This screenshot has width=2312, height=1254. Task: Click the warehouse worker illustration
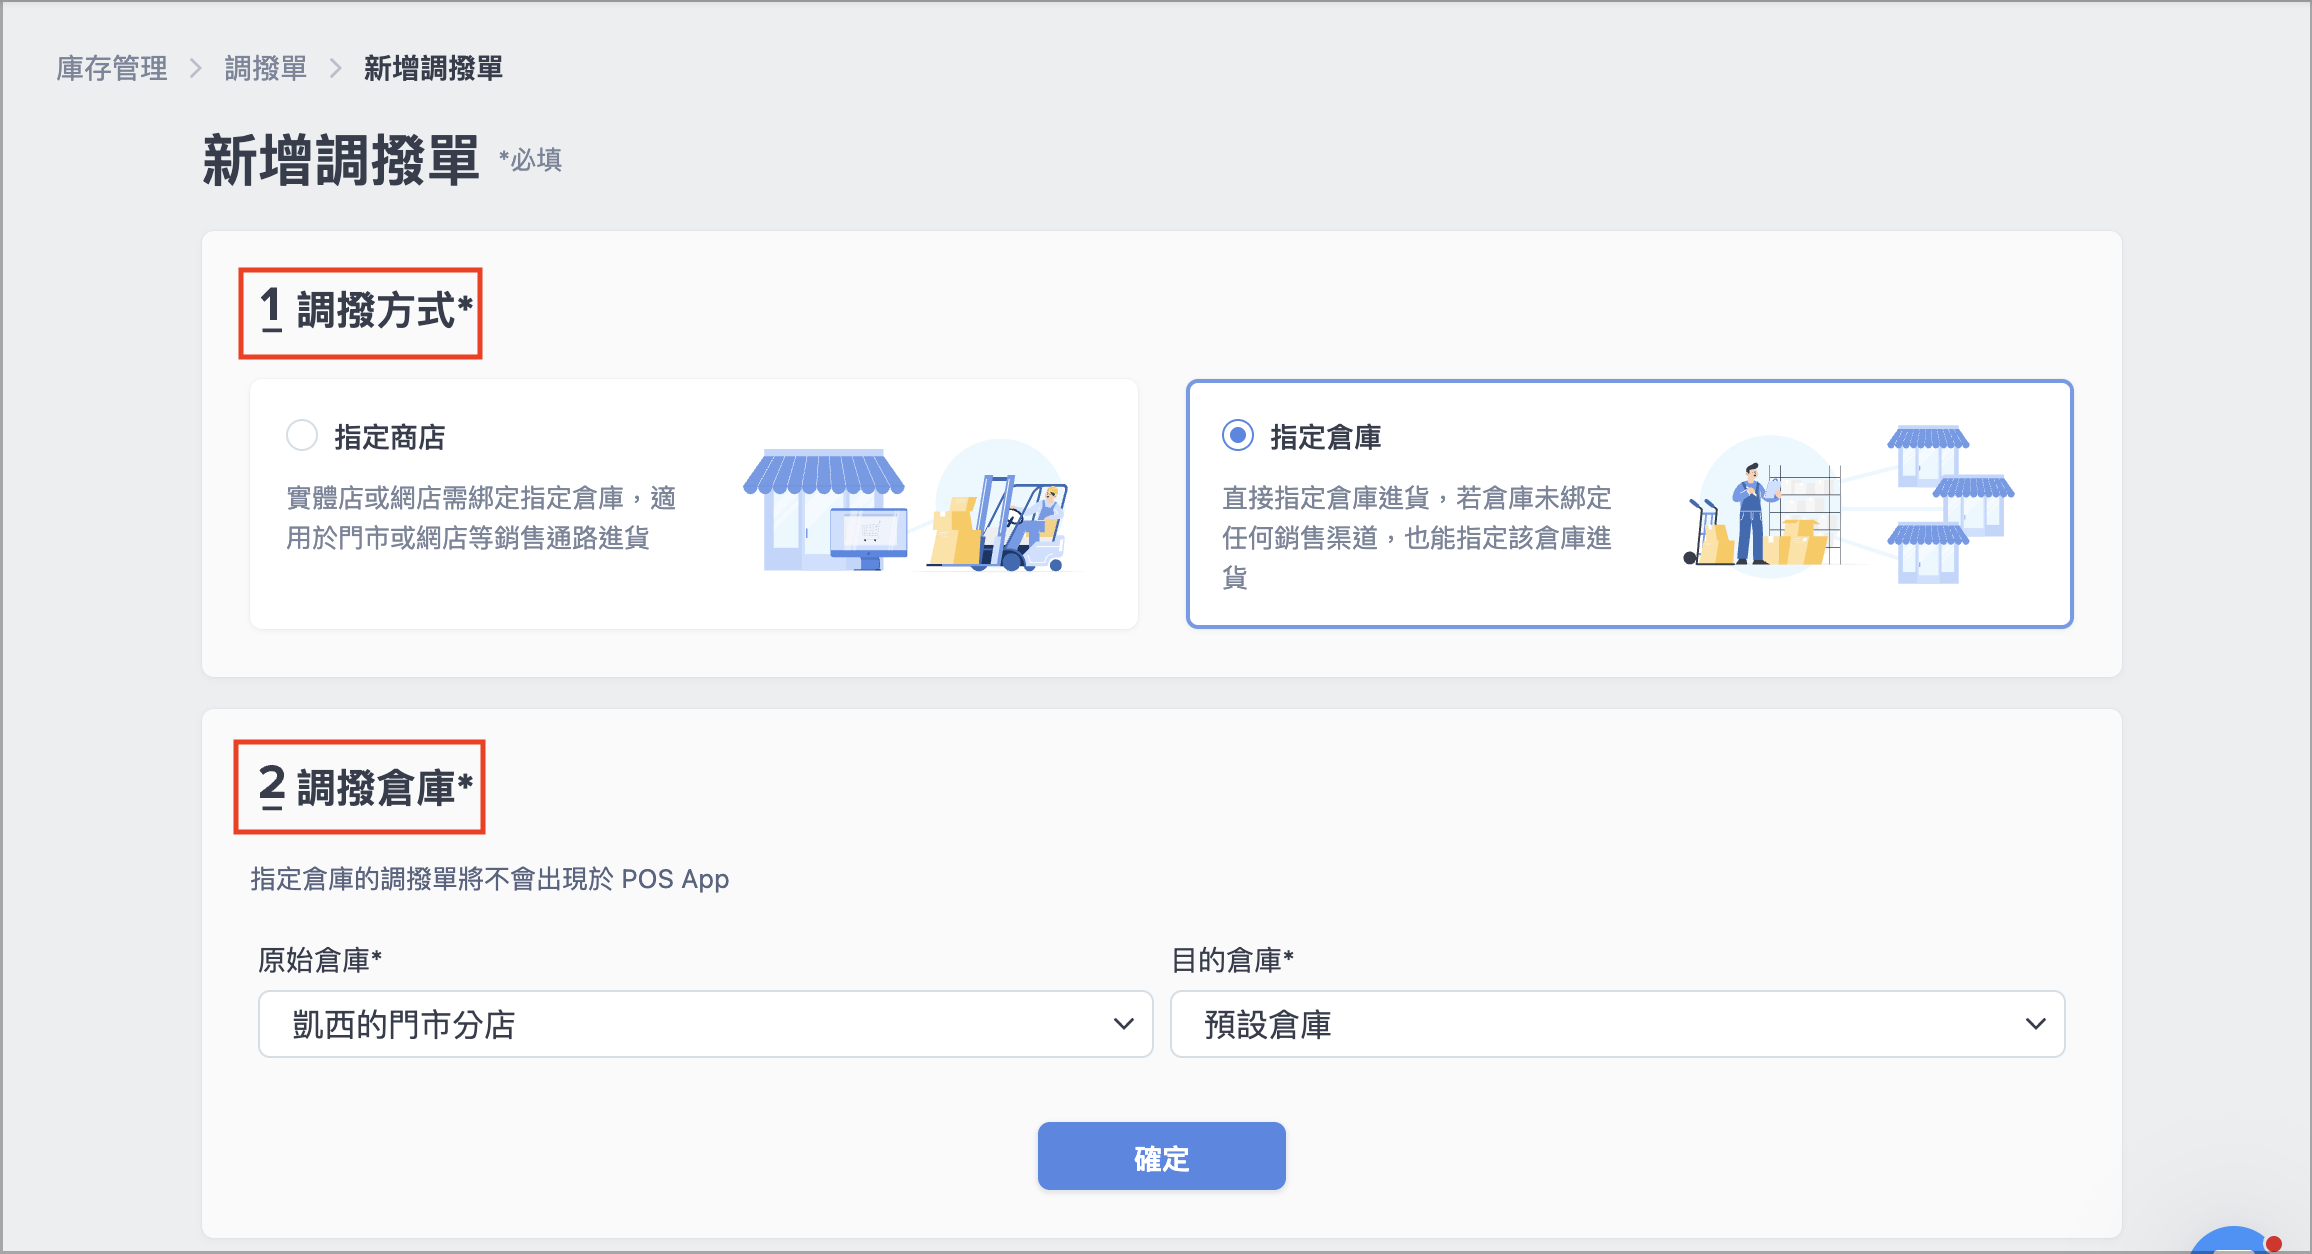(x=1850, y=505)
